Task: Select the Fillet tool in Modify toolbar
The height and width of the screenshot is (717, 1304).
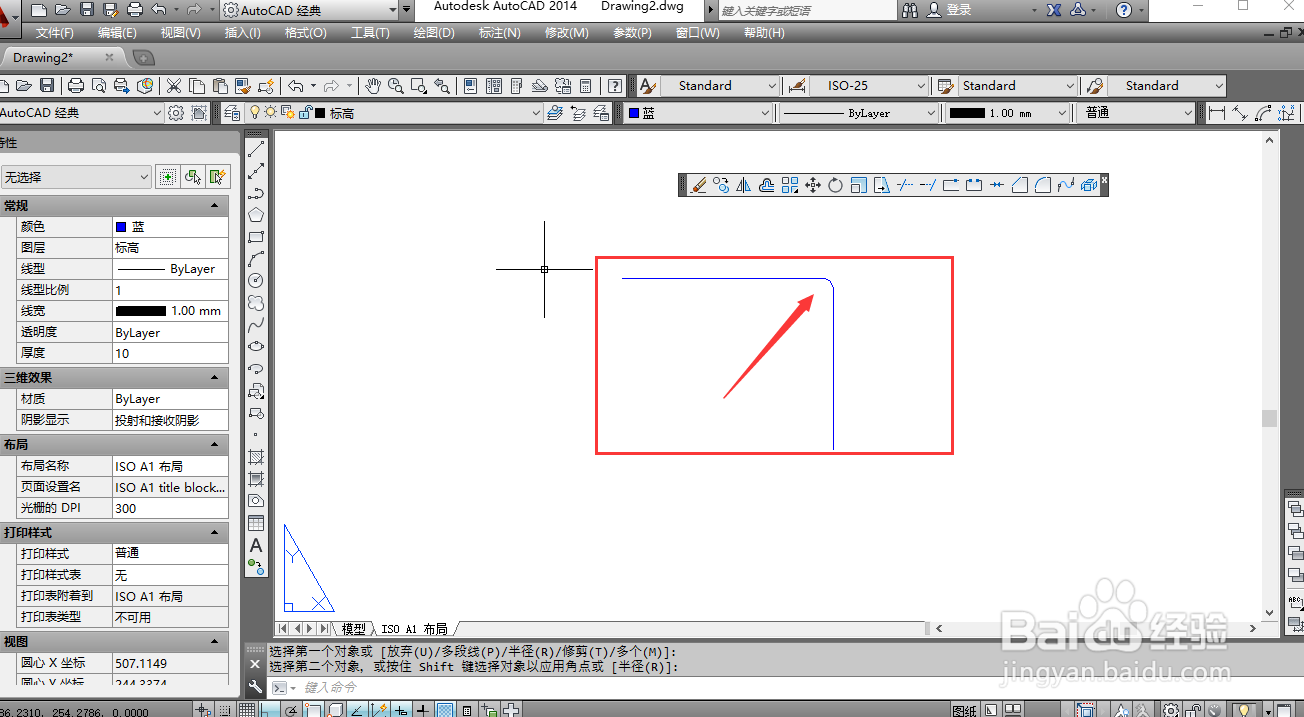Action: click(1043, 185)
